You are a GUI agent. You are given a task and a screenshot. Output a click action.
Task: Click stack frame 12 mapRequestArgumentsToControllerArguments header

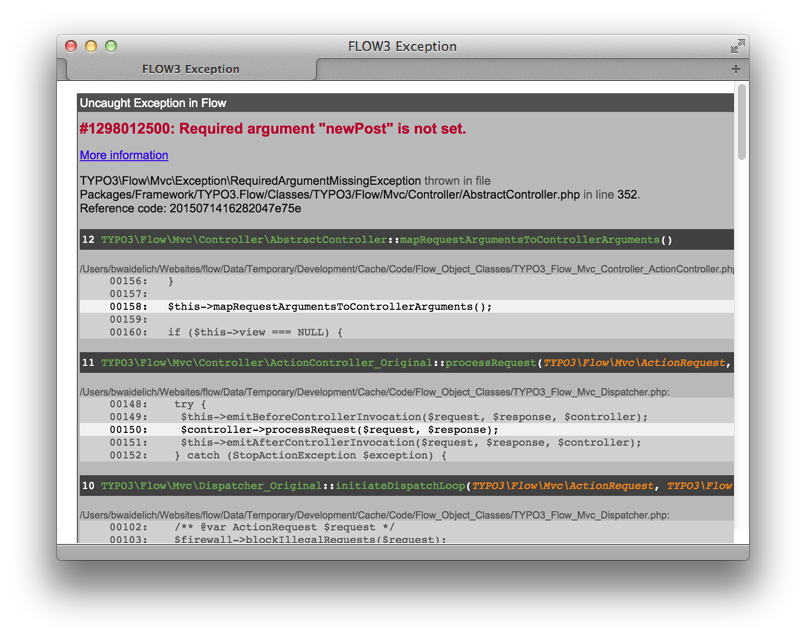[x=407, y=240]
